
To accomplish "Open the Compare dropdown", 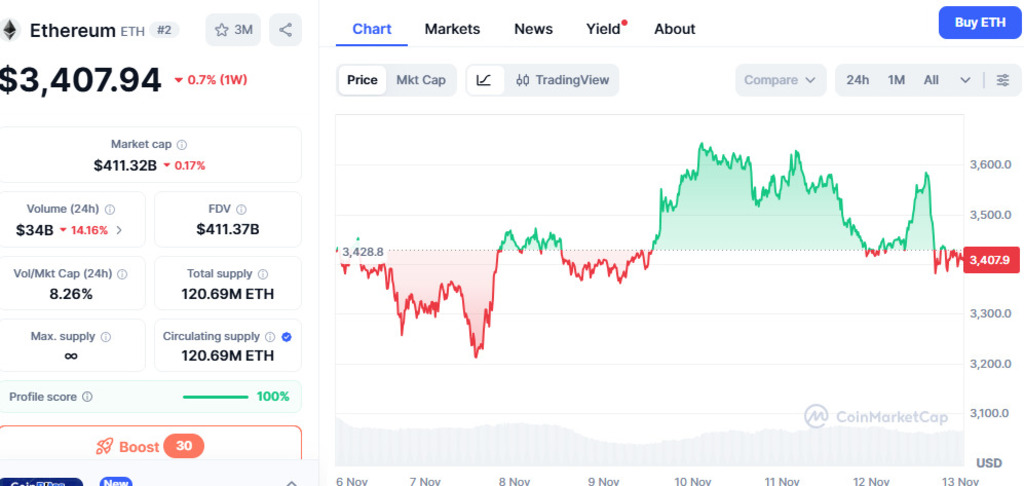I will coord(780,80).
